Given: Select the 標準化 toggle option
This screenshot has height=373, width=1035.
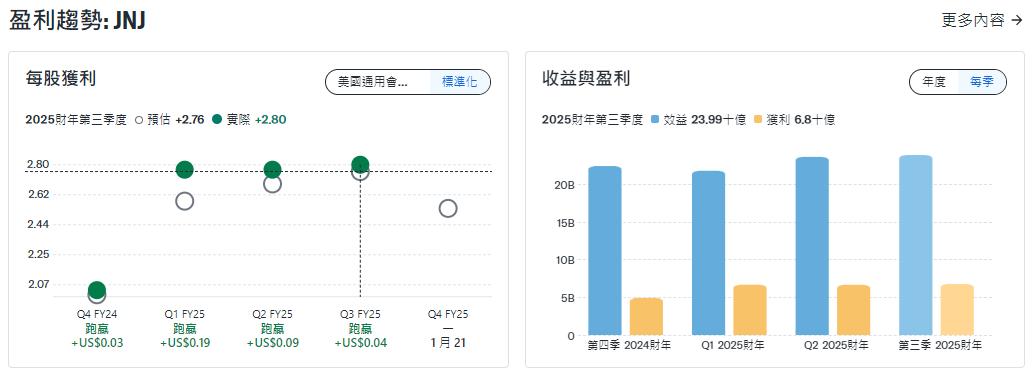Looking at the screenshot, I should [x=459, y=82].
